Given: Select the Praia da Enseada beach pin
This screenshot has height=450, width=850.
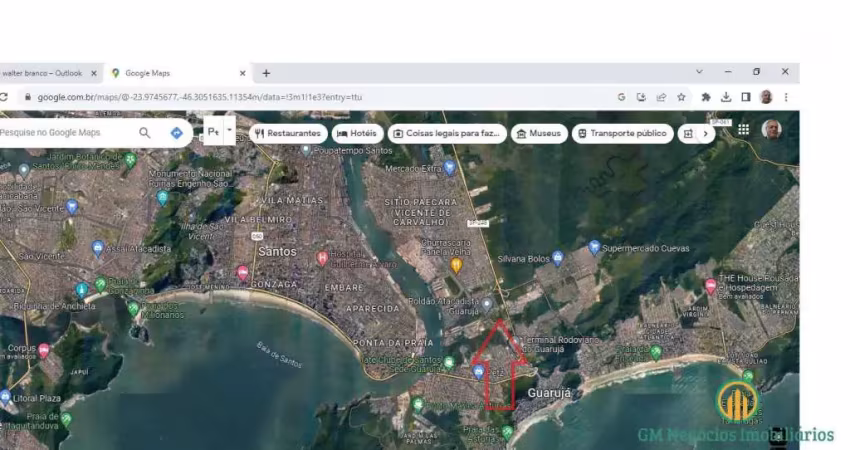Looking at the screenshot, I should point(656,352).
